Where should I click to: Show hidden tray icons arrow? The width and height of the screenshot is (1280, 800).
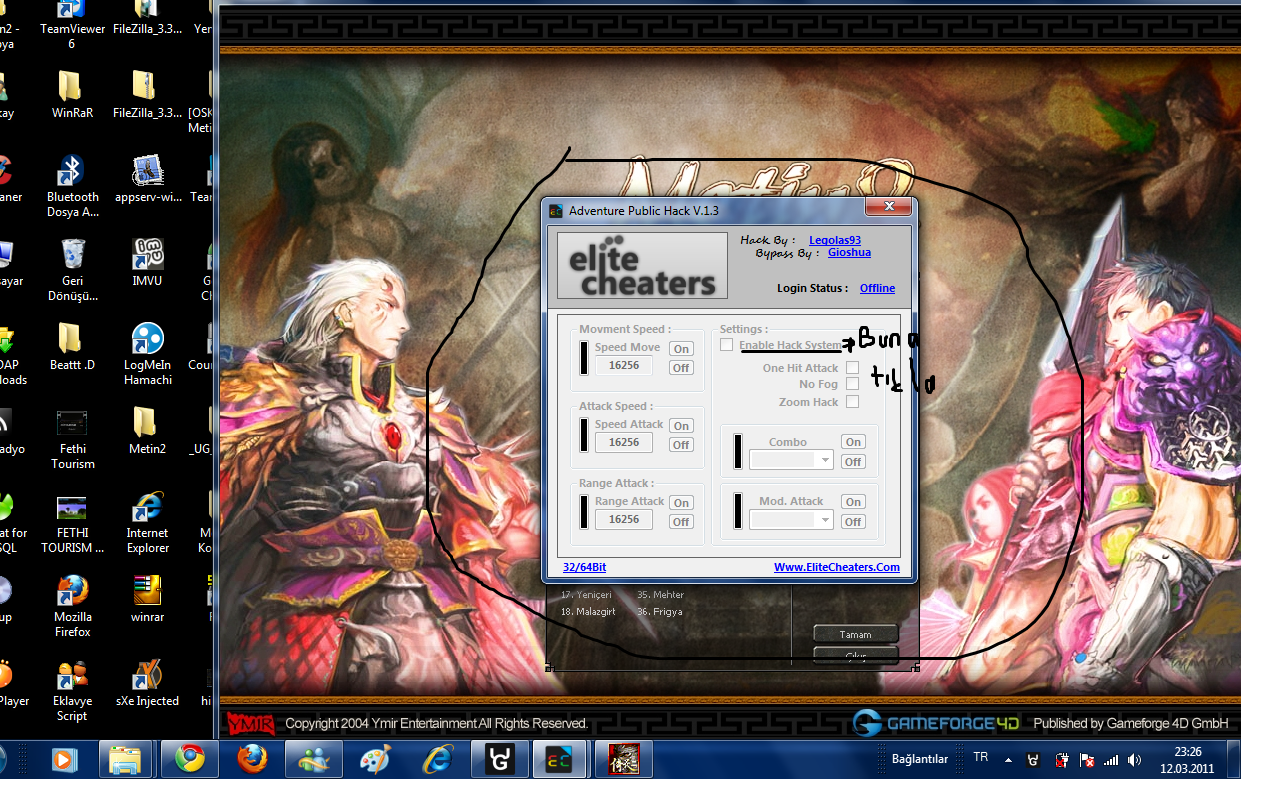[1008, 760]
